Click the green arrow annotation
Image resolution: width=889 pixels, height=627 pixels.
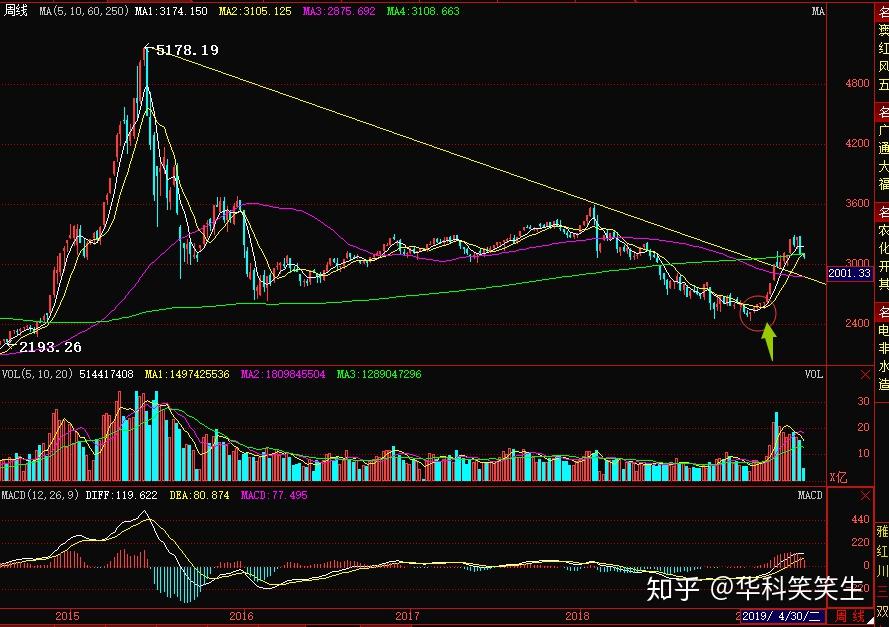coord(768,341)
